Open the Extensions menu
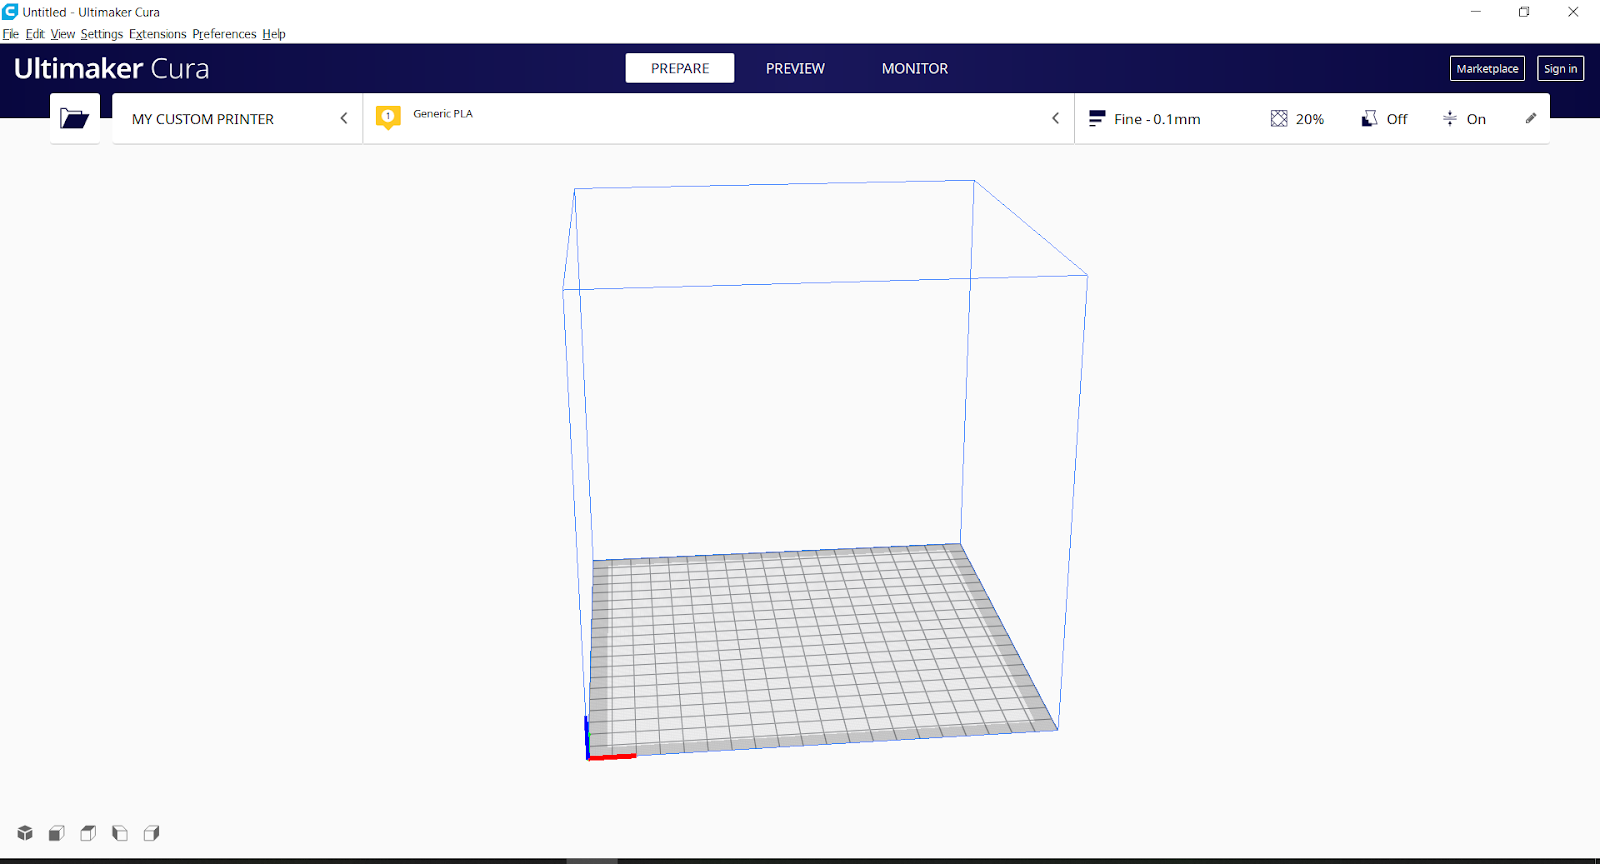Viewport: 1600px width, 864px height. coord(158,34)
